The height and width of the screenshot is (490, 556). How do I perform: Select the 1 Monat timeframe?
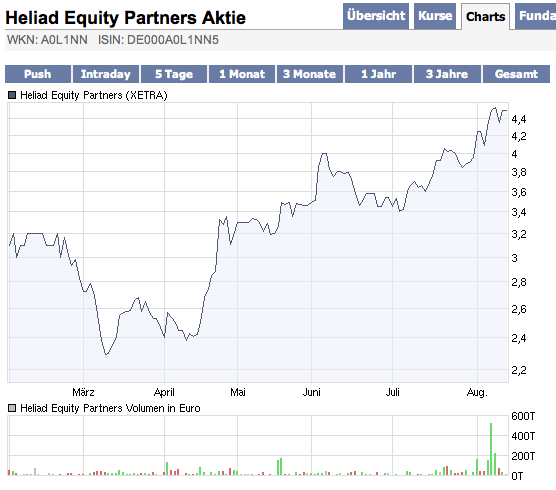tap(242, 74)
